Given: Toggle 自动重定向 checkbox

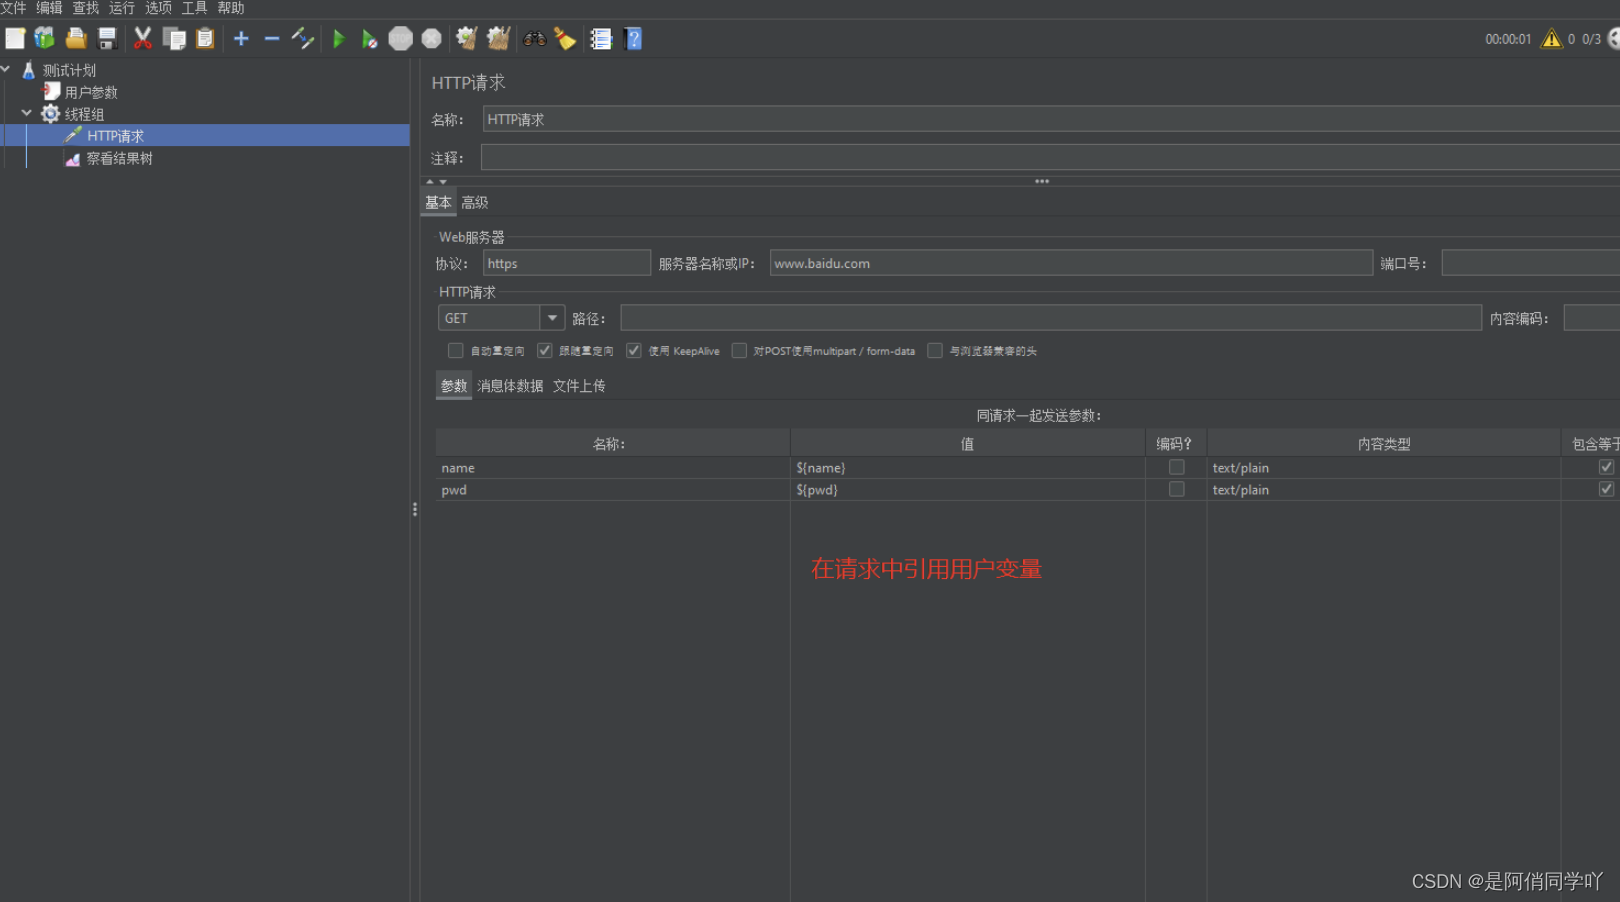Looking at the screenshot, I should [x=456, y=351].
